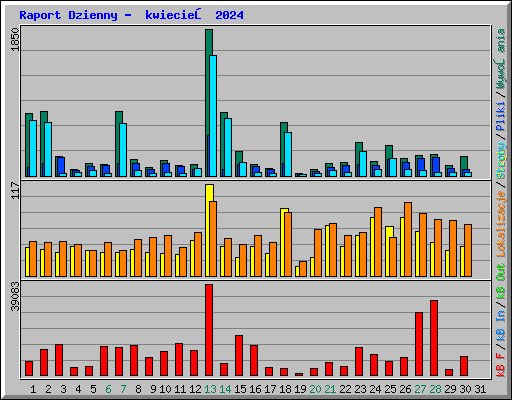Click day label 25 on x-axis

pyautogui.click(x=390, y=389)
